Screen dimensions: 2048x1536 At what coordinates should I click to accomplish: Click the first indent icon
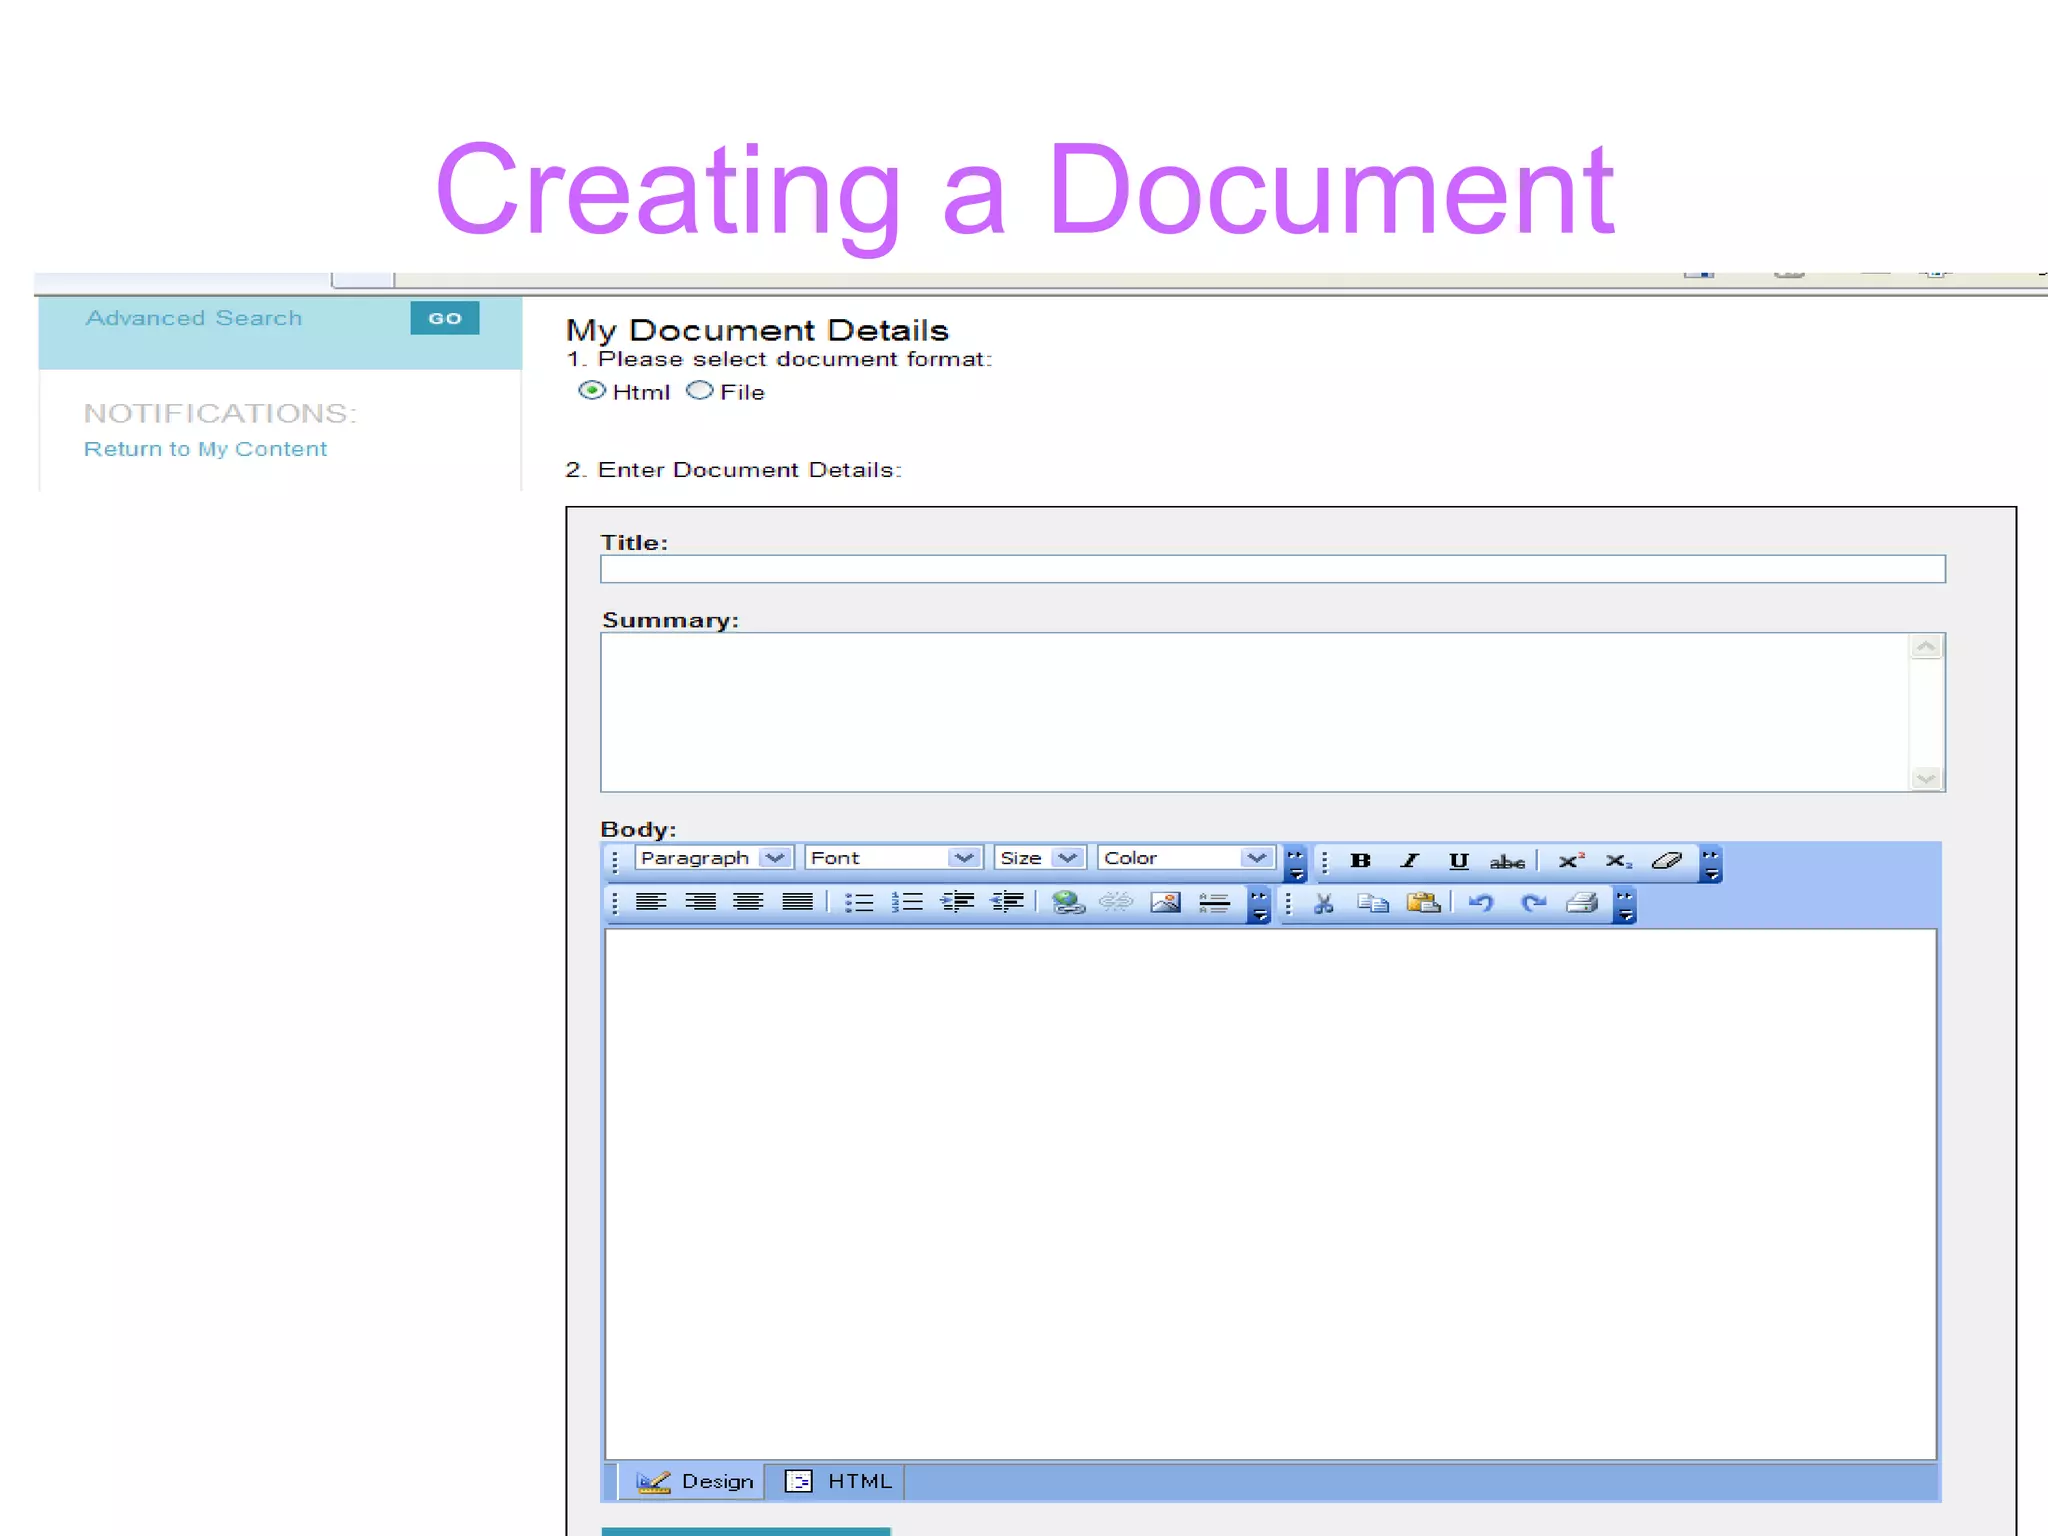(x=957, y=903)
